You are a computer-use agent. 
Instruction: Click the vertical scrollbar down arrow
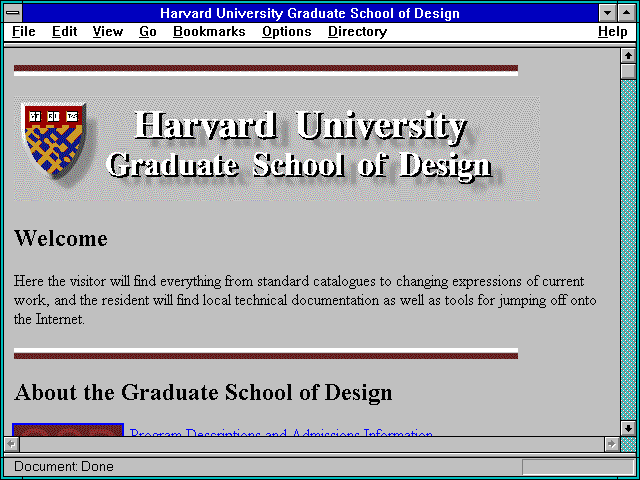[628, 428]
